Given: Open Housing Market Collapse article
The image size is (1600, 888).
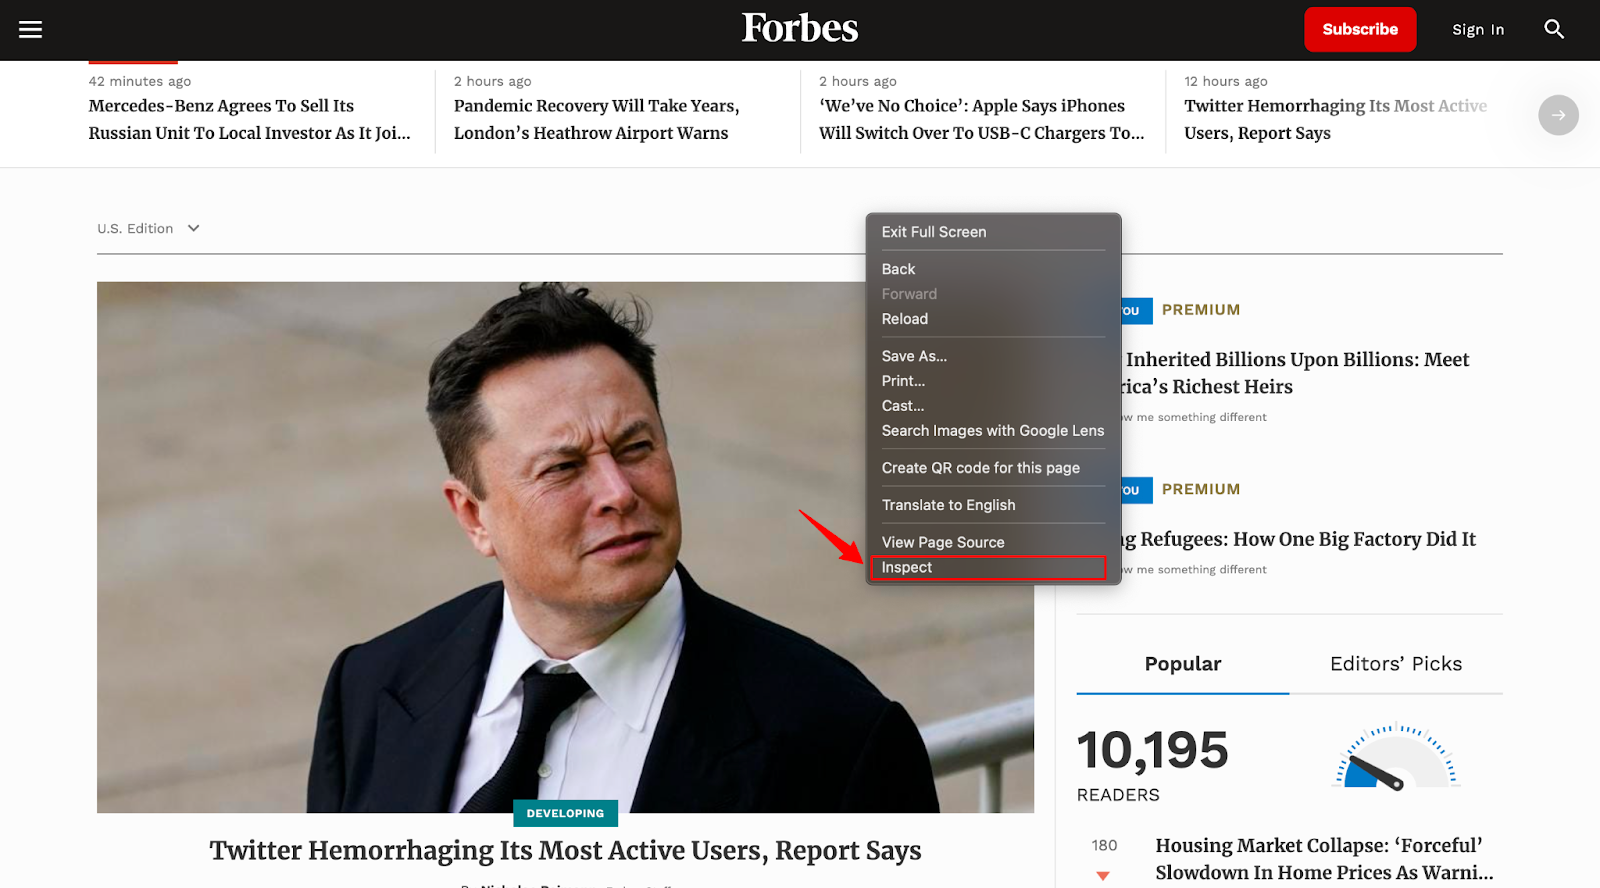Looking at the screenshot, I should (1324, 859).
